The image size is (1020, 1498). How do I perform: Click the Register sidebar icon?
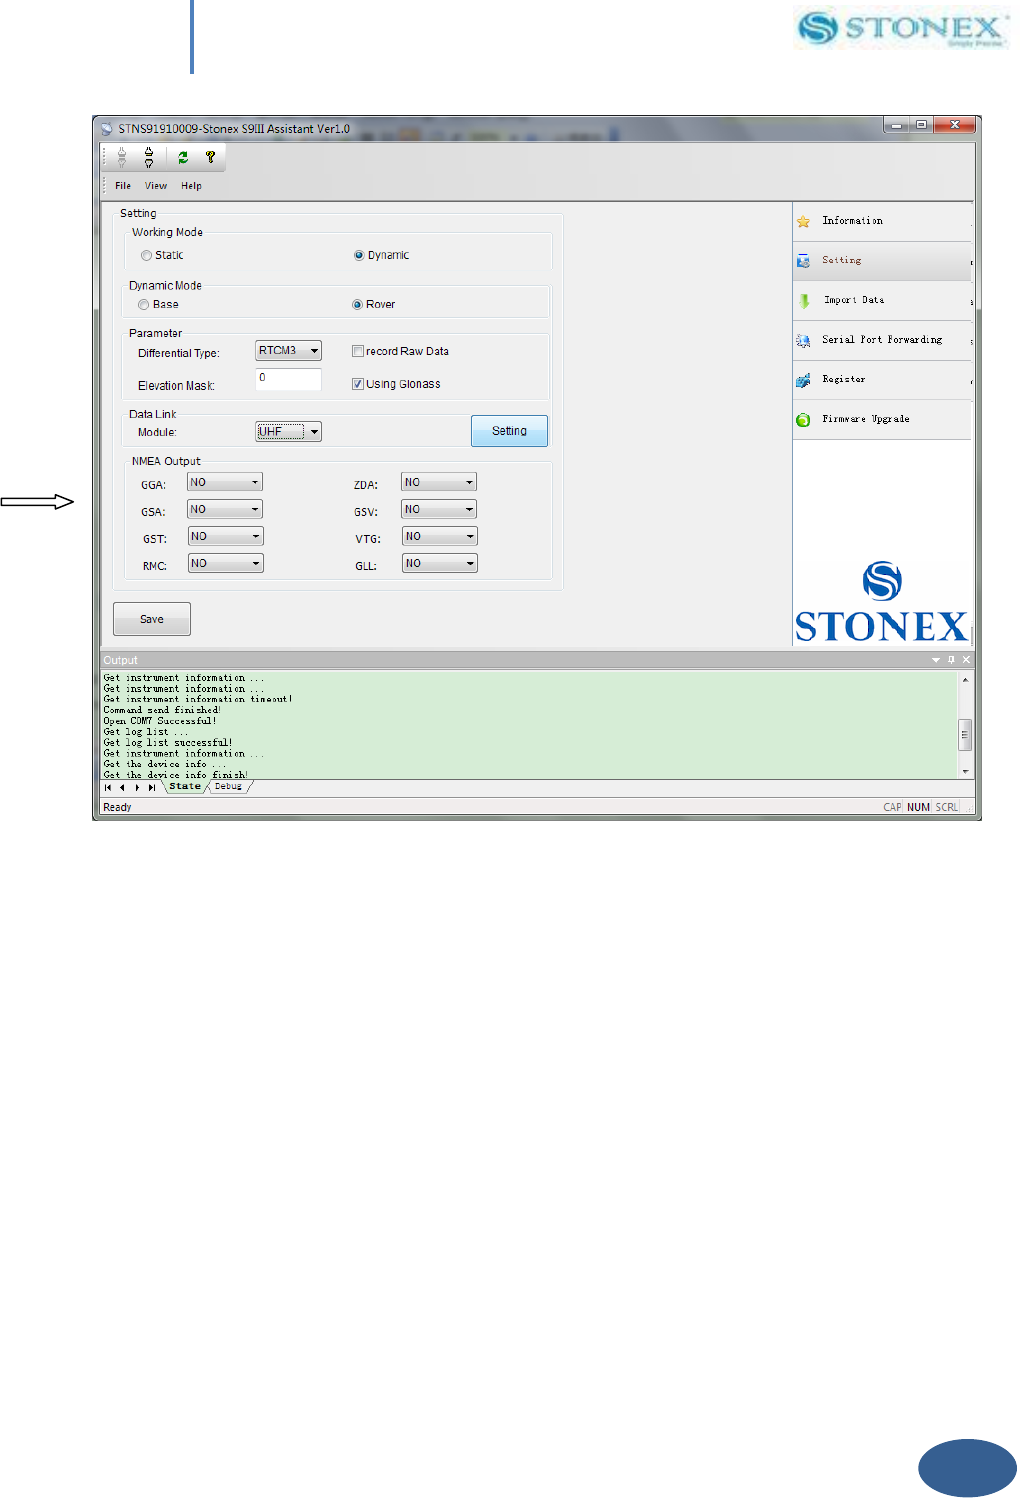click(803, 380)
